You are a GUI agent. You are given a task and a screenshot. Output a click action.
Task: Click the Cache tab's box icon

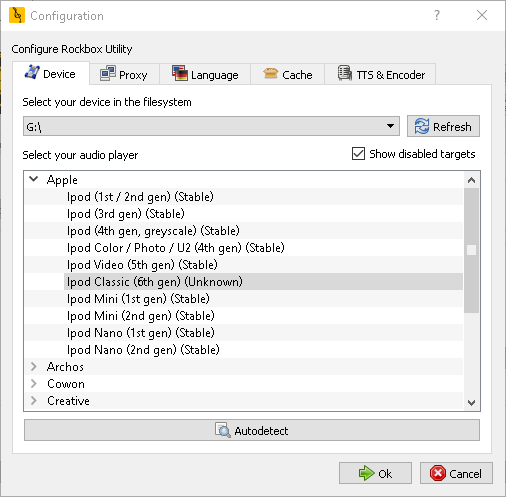270,73
